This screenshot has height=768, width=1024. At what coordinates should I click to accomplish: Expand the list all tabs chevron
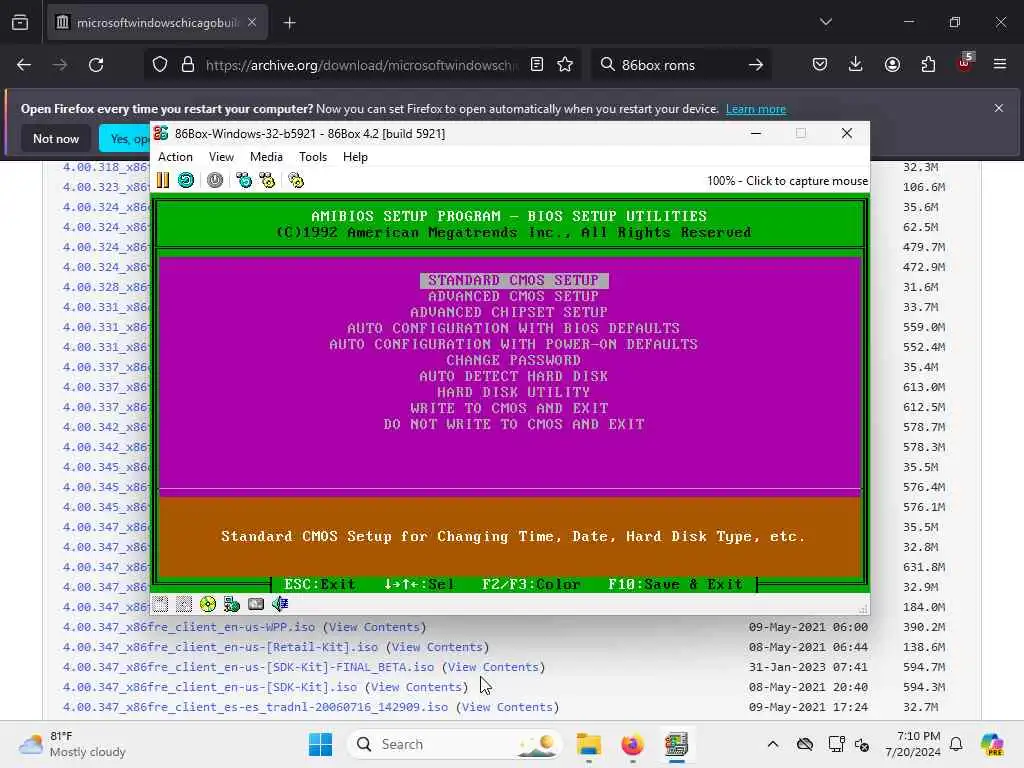tap(825, 22)
